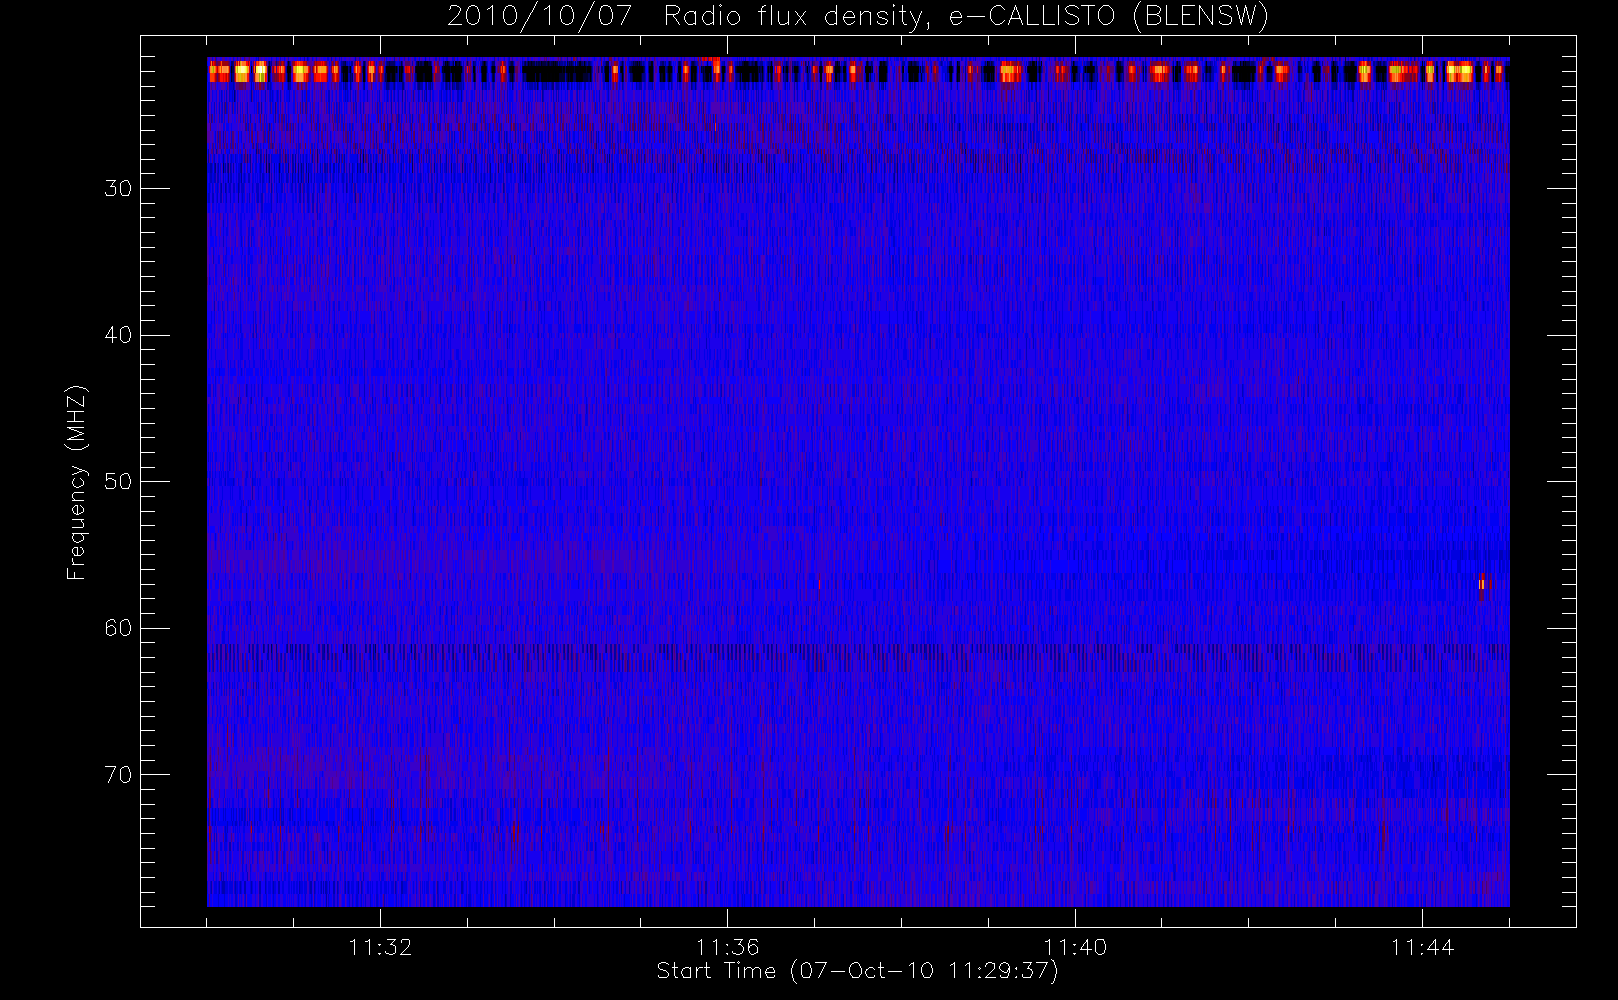The image size is (1618, 1000).
Task: Click the 'Start Time (07-Oct-10 11:29:37)' label
Action: [857, 971]
